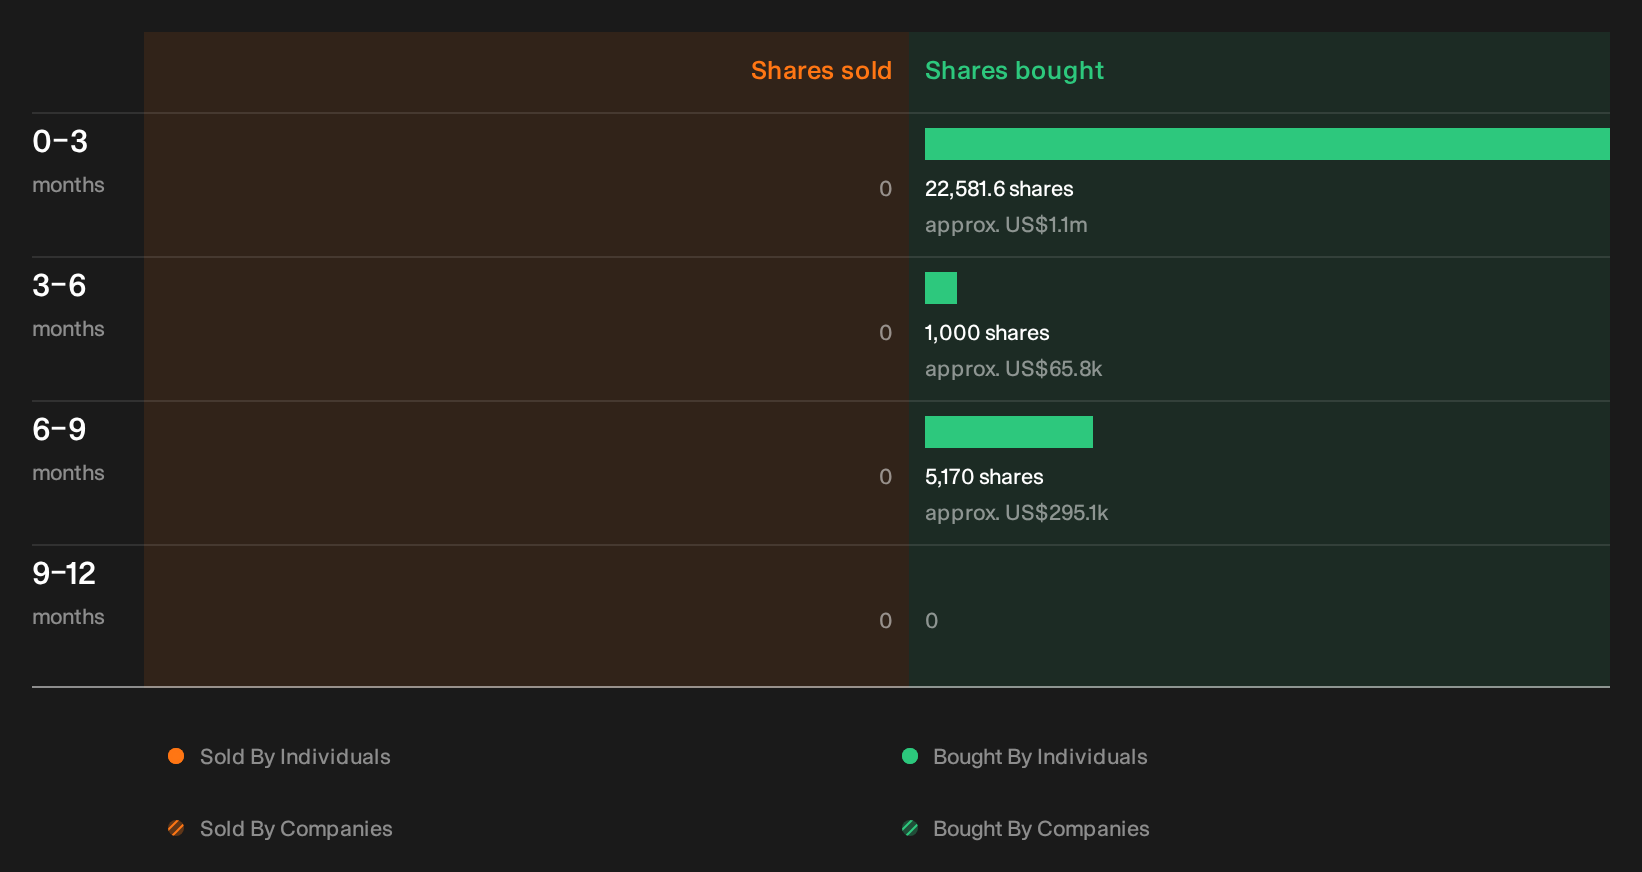Click the 5,170 shares value
This screenshot has height=872, width=1642.
pyautogui.click(x=984, y=477)
